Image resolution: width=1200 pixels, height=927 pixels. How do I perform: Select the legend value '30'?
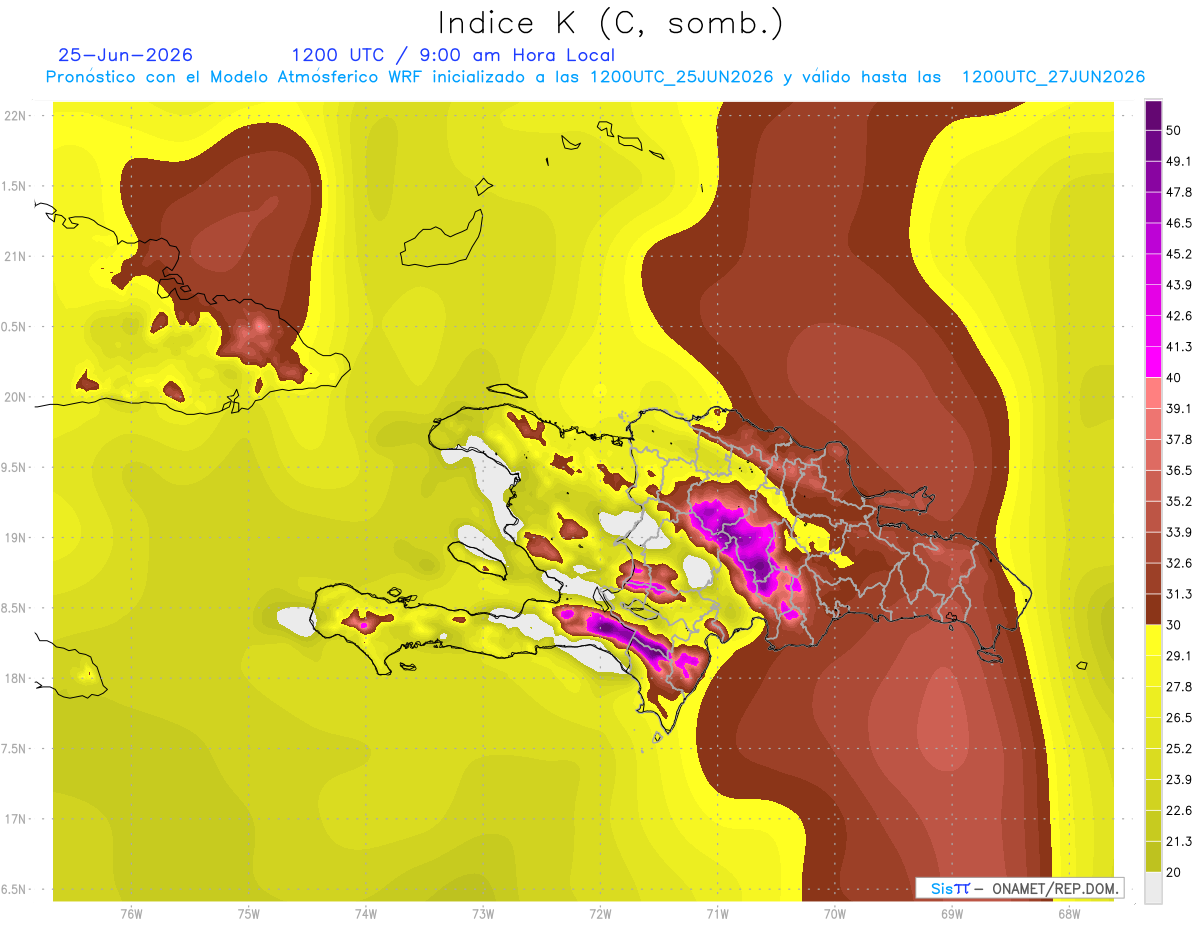pos(1174,625)
